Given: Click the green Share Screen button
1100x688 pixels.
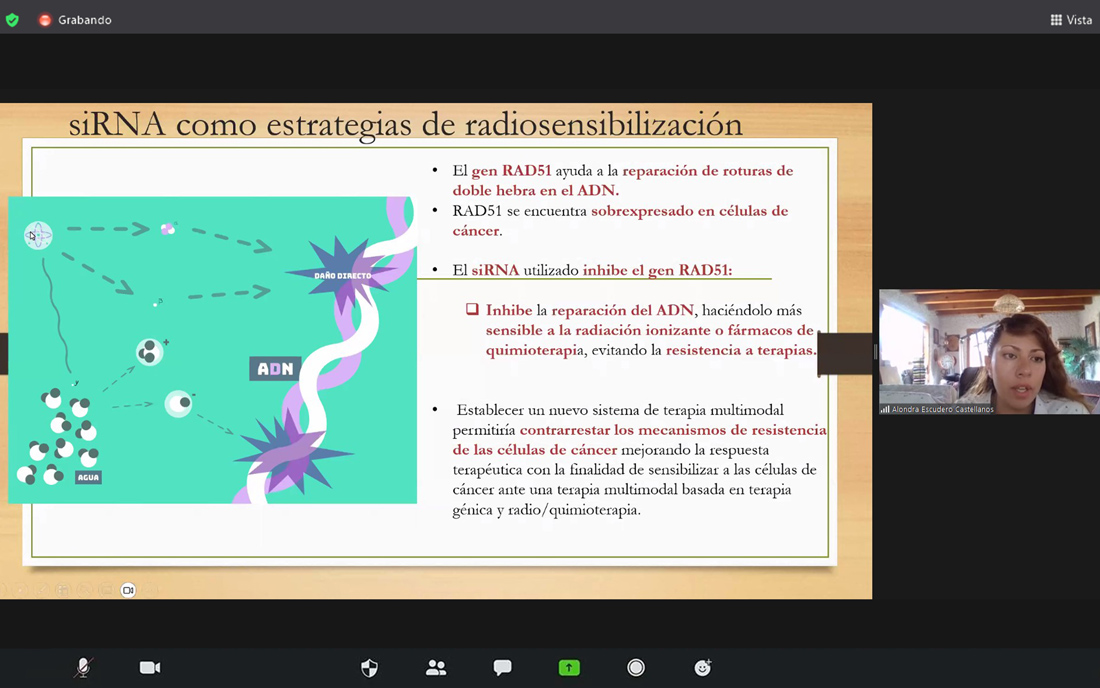Looking at the screenshot, I should [x=569, y=668].
